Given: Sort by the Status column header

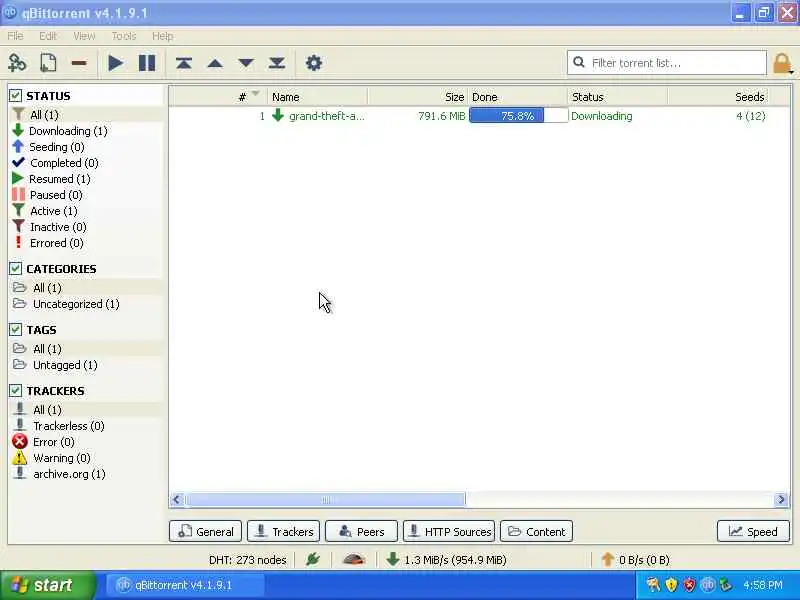Looking at the screenshot, I should 617,96.
